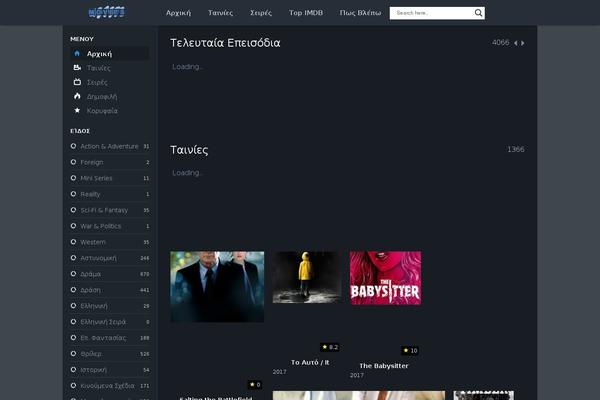This screenshot has height=400, width=600.
Task: Open Σειρές in the top navigation
Action: pos(261,13)
